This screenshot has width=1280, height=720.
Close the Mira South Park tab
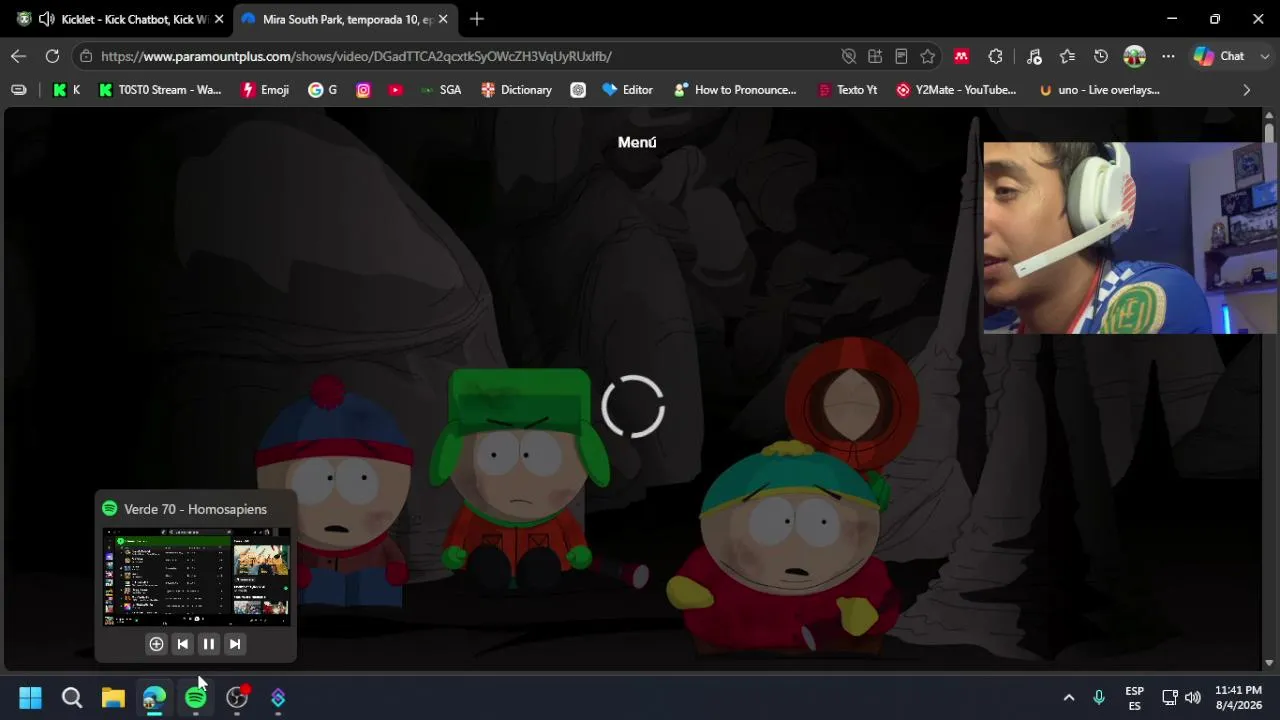point(443,19)
